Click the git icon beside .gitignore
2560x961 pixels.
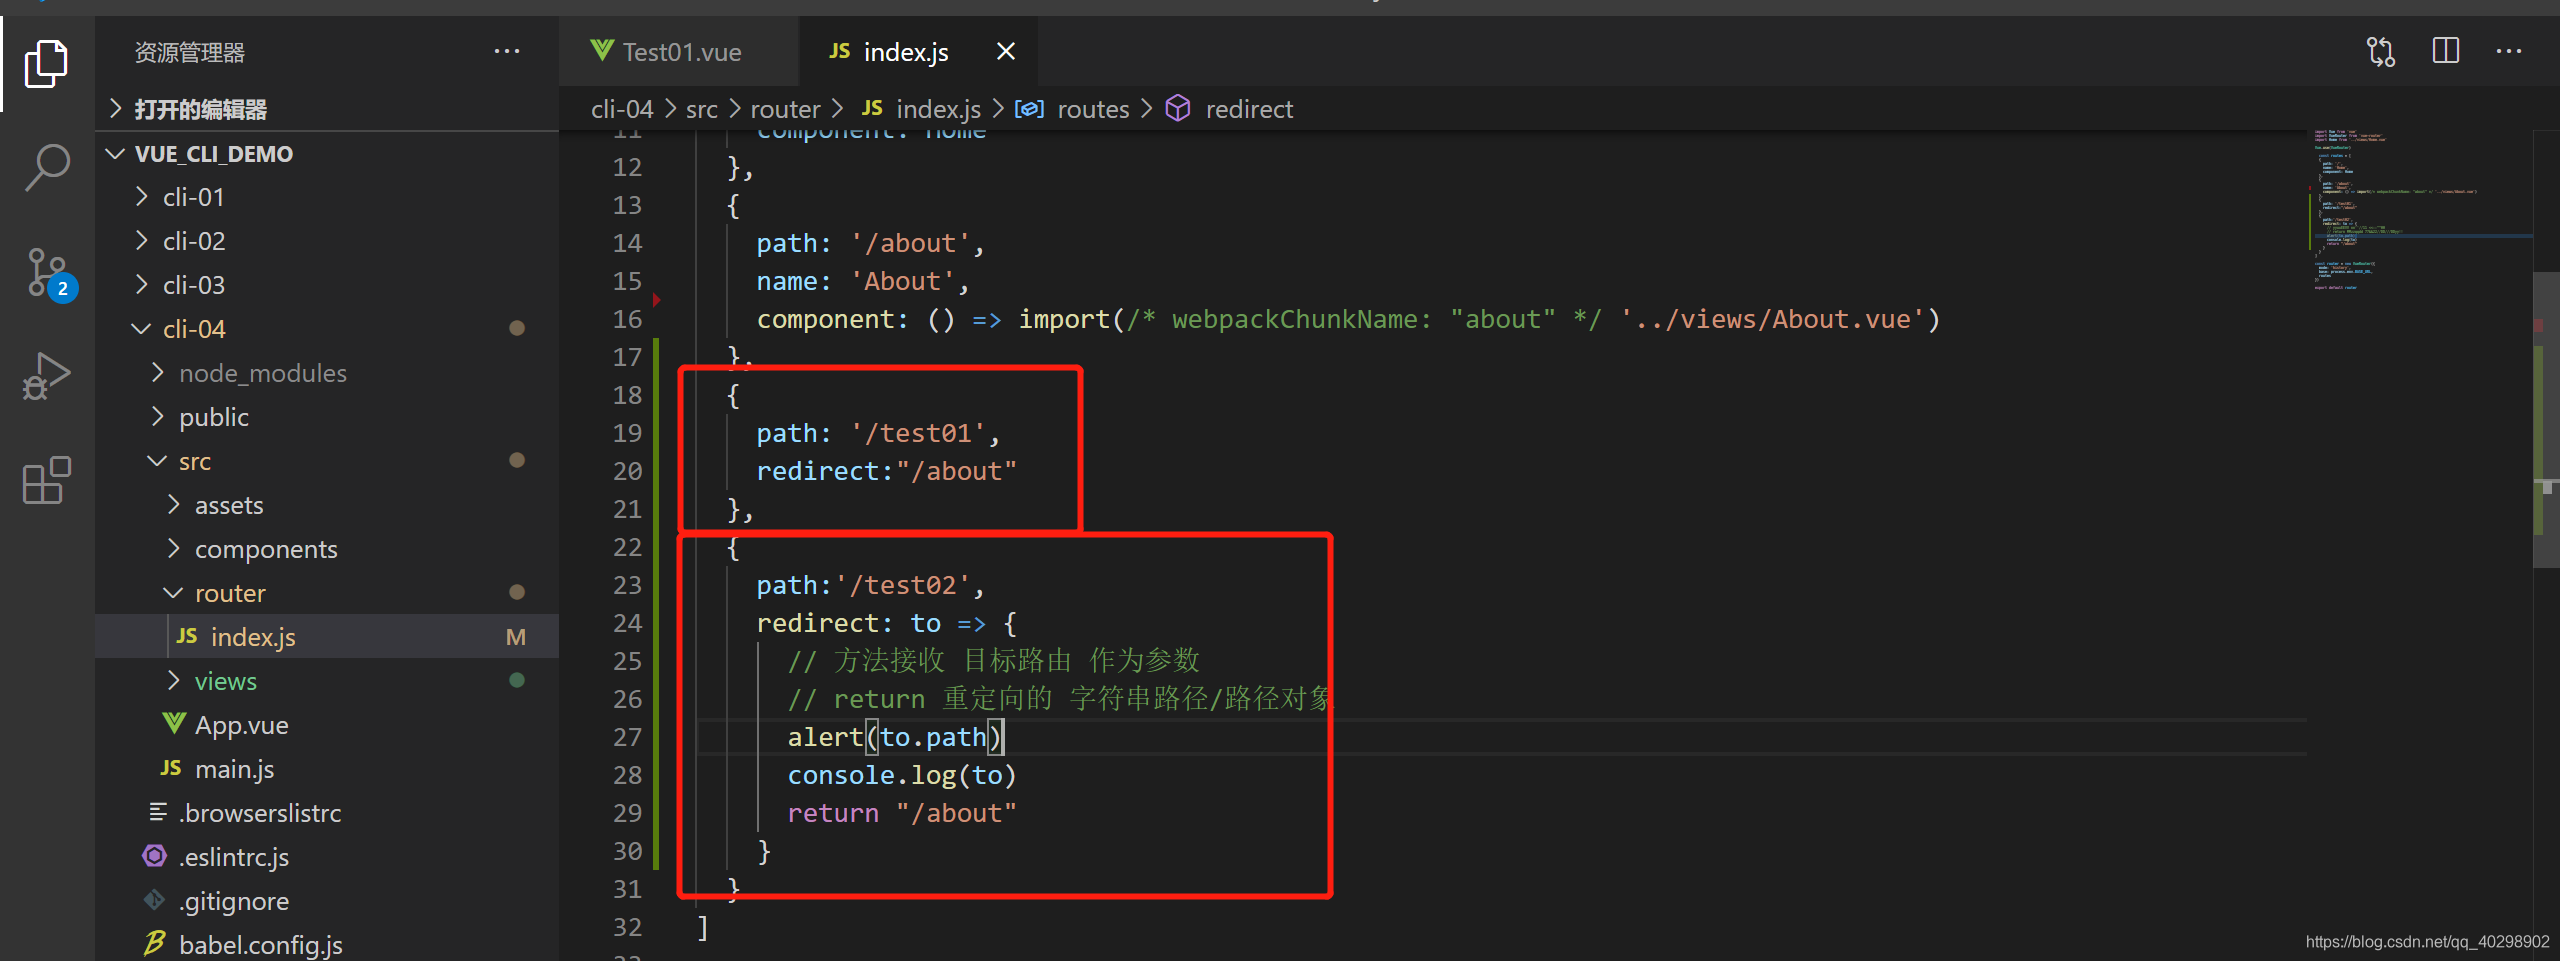coord(155,900)
